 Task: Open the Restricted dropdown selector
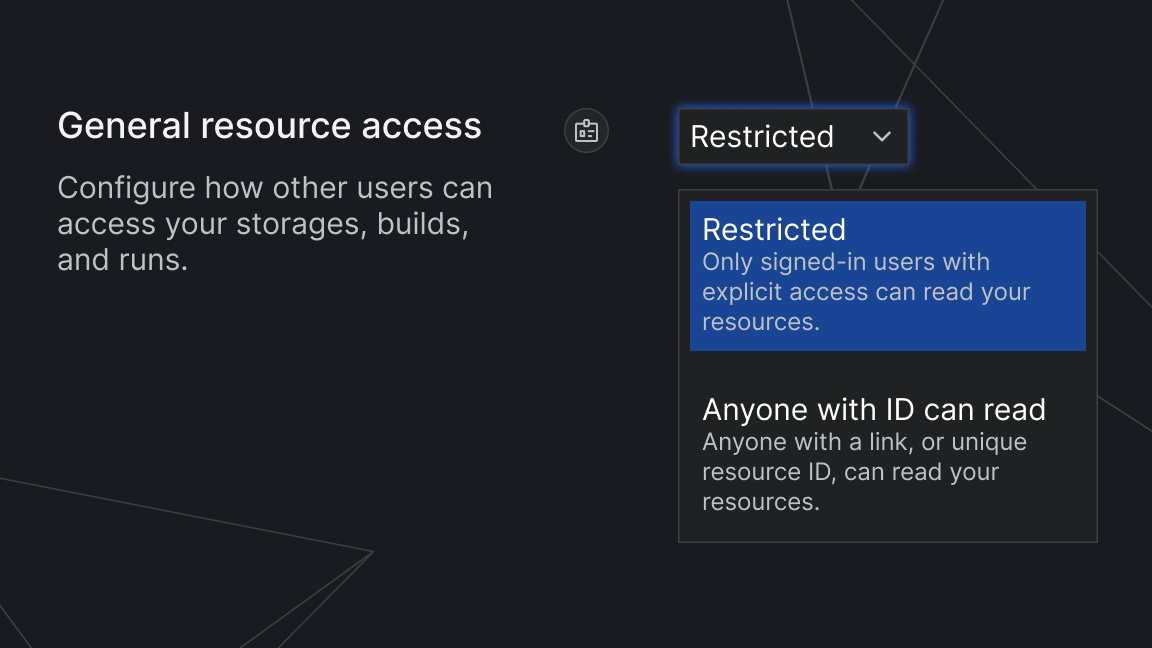793,136
